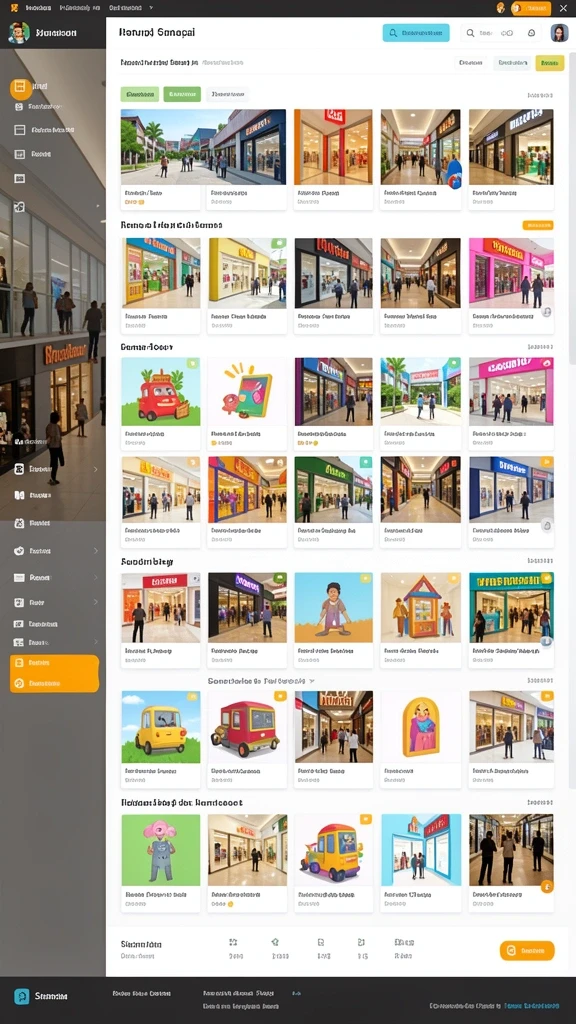Viewport: 576px width, 1024px height.
Task: Open the red cartoon car thumbnail
Action: (161, 391)
